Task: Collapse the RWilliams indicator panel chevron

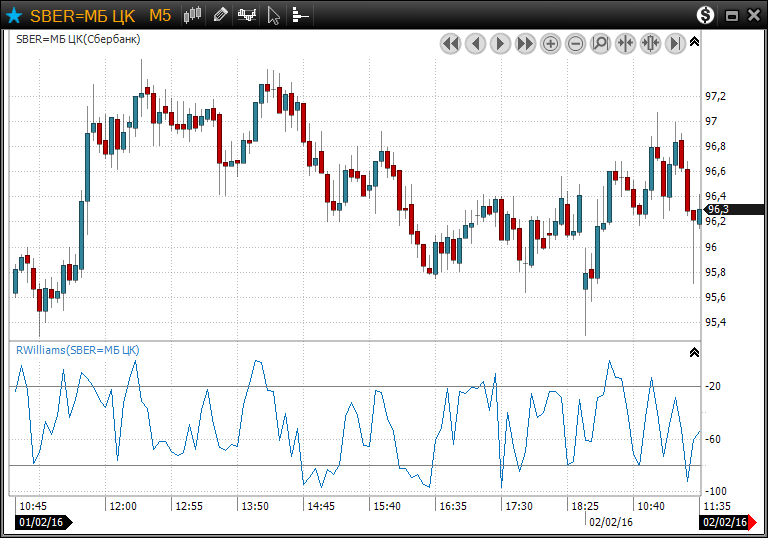Action: (x=695, y=352)
